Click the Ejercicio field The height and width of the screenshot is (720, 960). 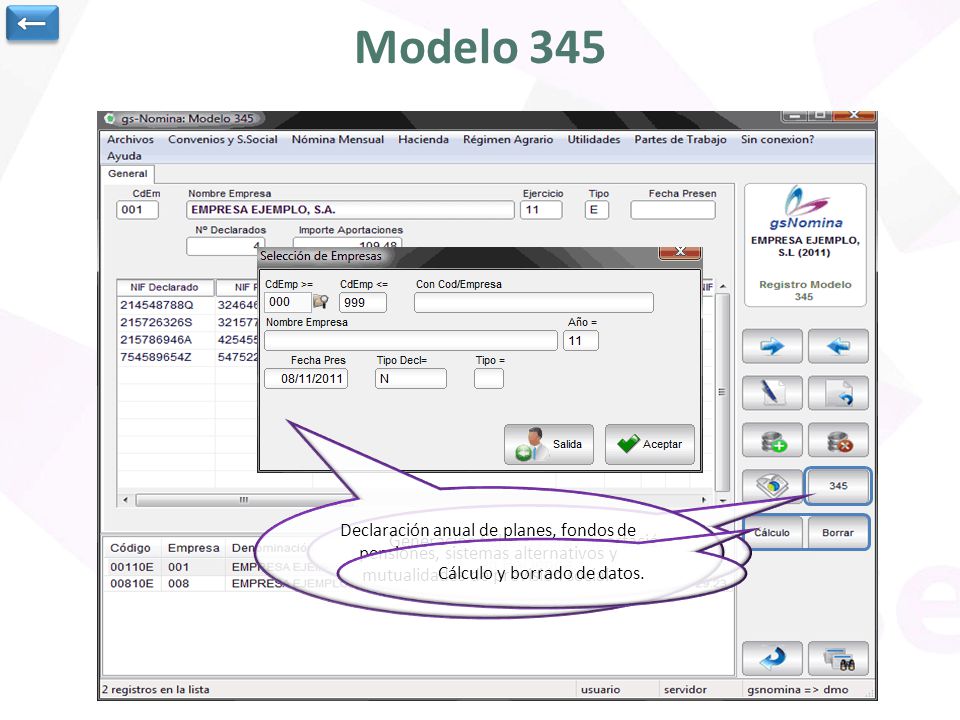click(x=541, y=210)
